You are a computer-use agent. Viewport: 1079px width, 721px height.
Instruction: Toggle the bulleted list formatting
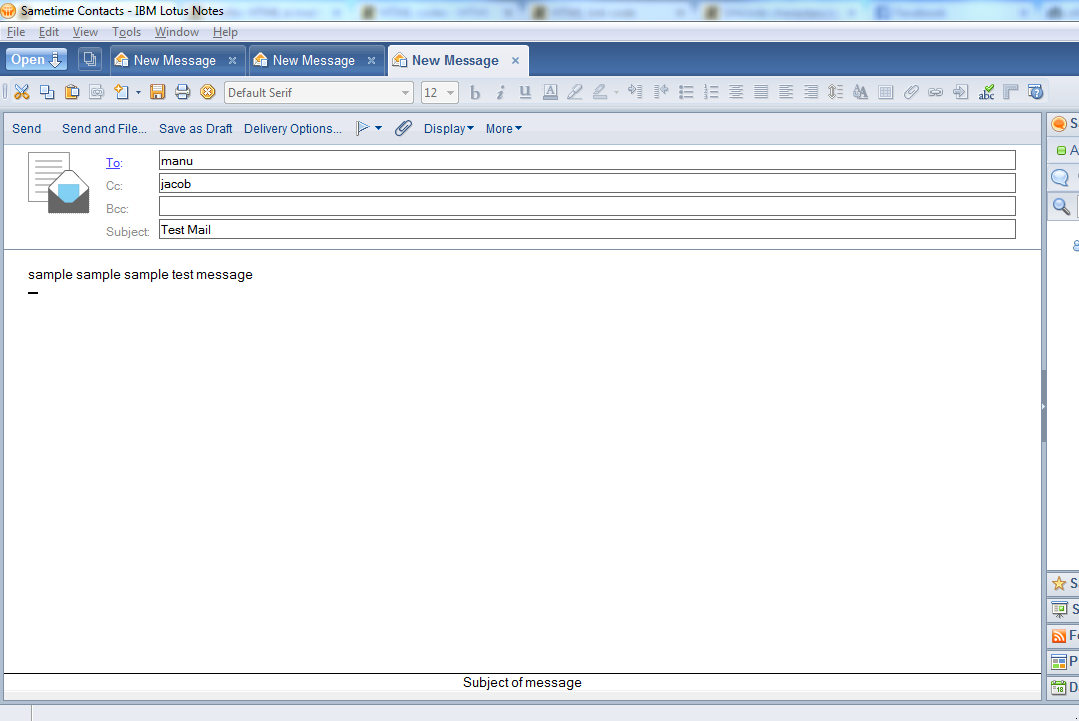pyautogui.click(x=686, y=92)
